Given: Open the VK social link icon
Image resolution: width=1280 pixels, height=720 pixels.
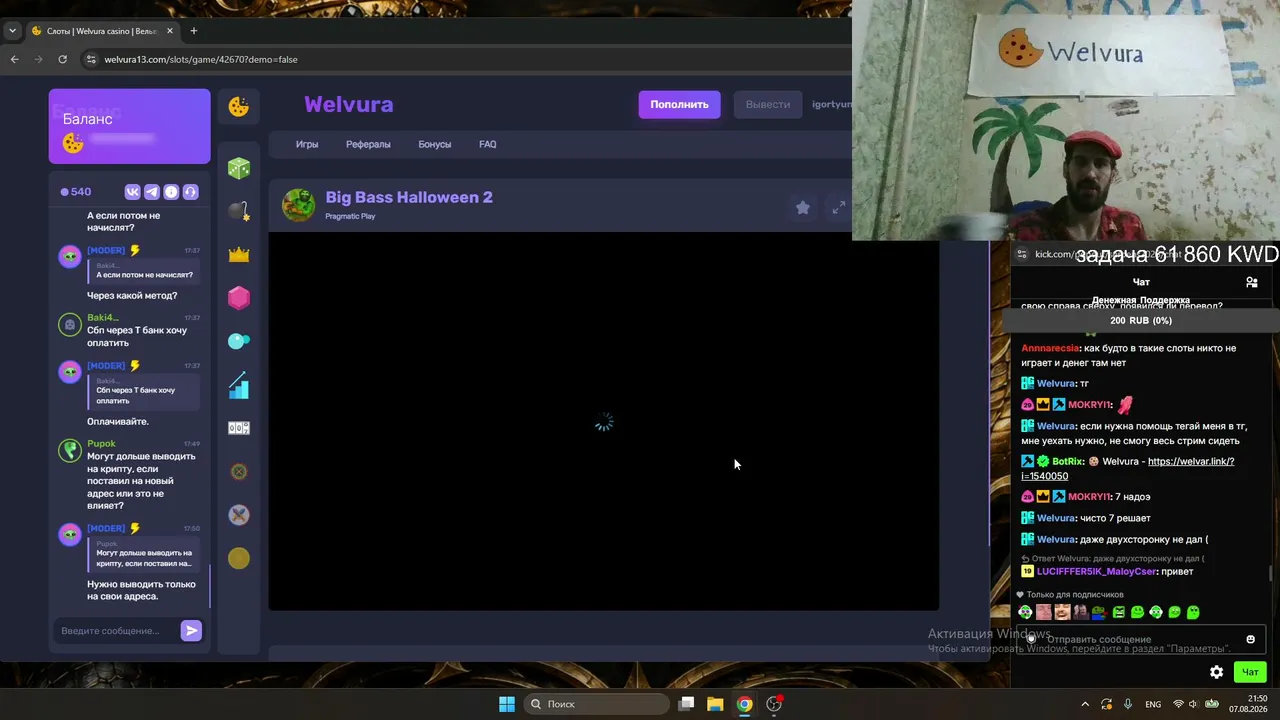Looking at the screenshot, I should click(133, 192).
